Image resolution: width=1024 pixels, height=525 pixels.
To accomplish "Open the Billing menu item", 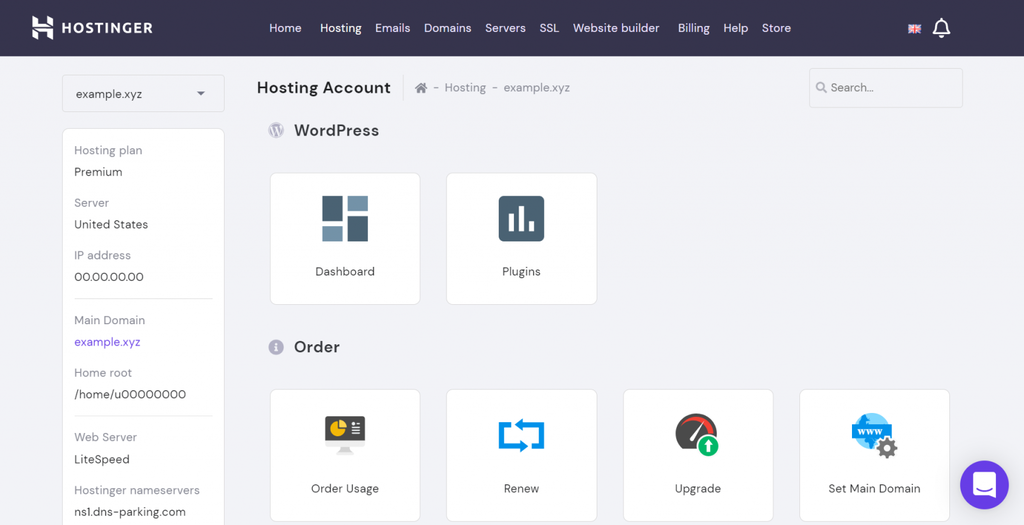I will point(694,28).
